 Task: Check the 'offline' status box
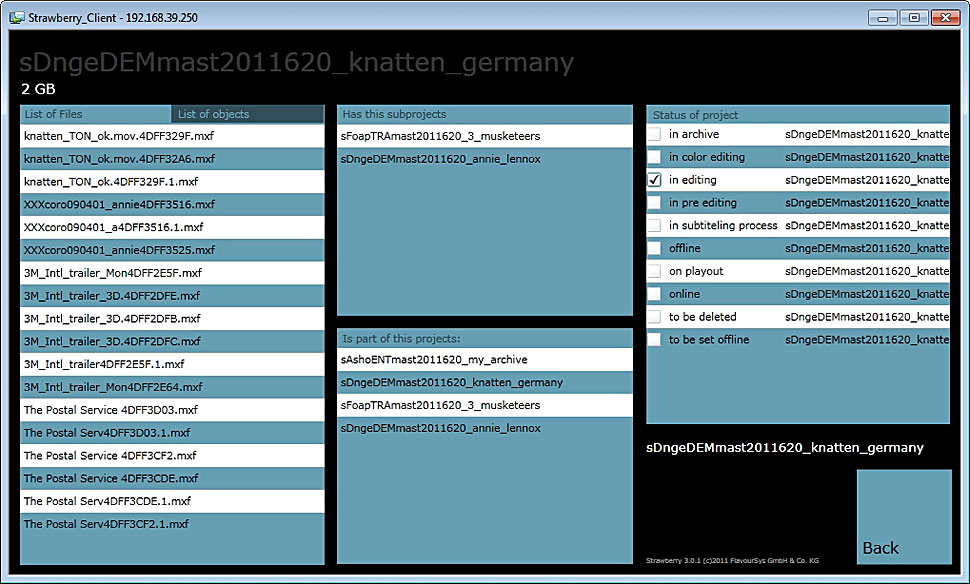click(654, 248)
